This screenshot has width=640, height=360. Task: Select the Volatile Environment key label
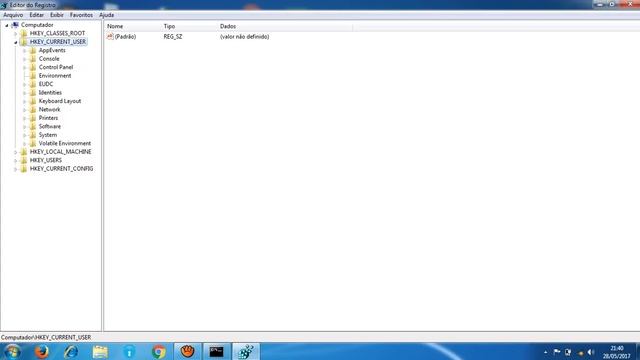tap(65, 143)
